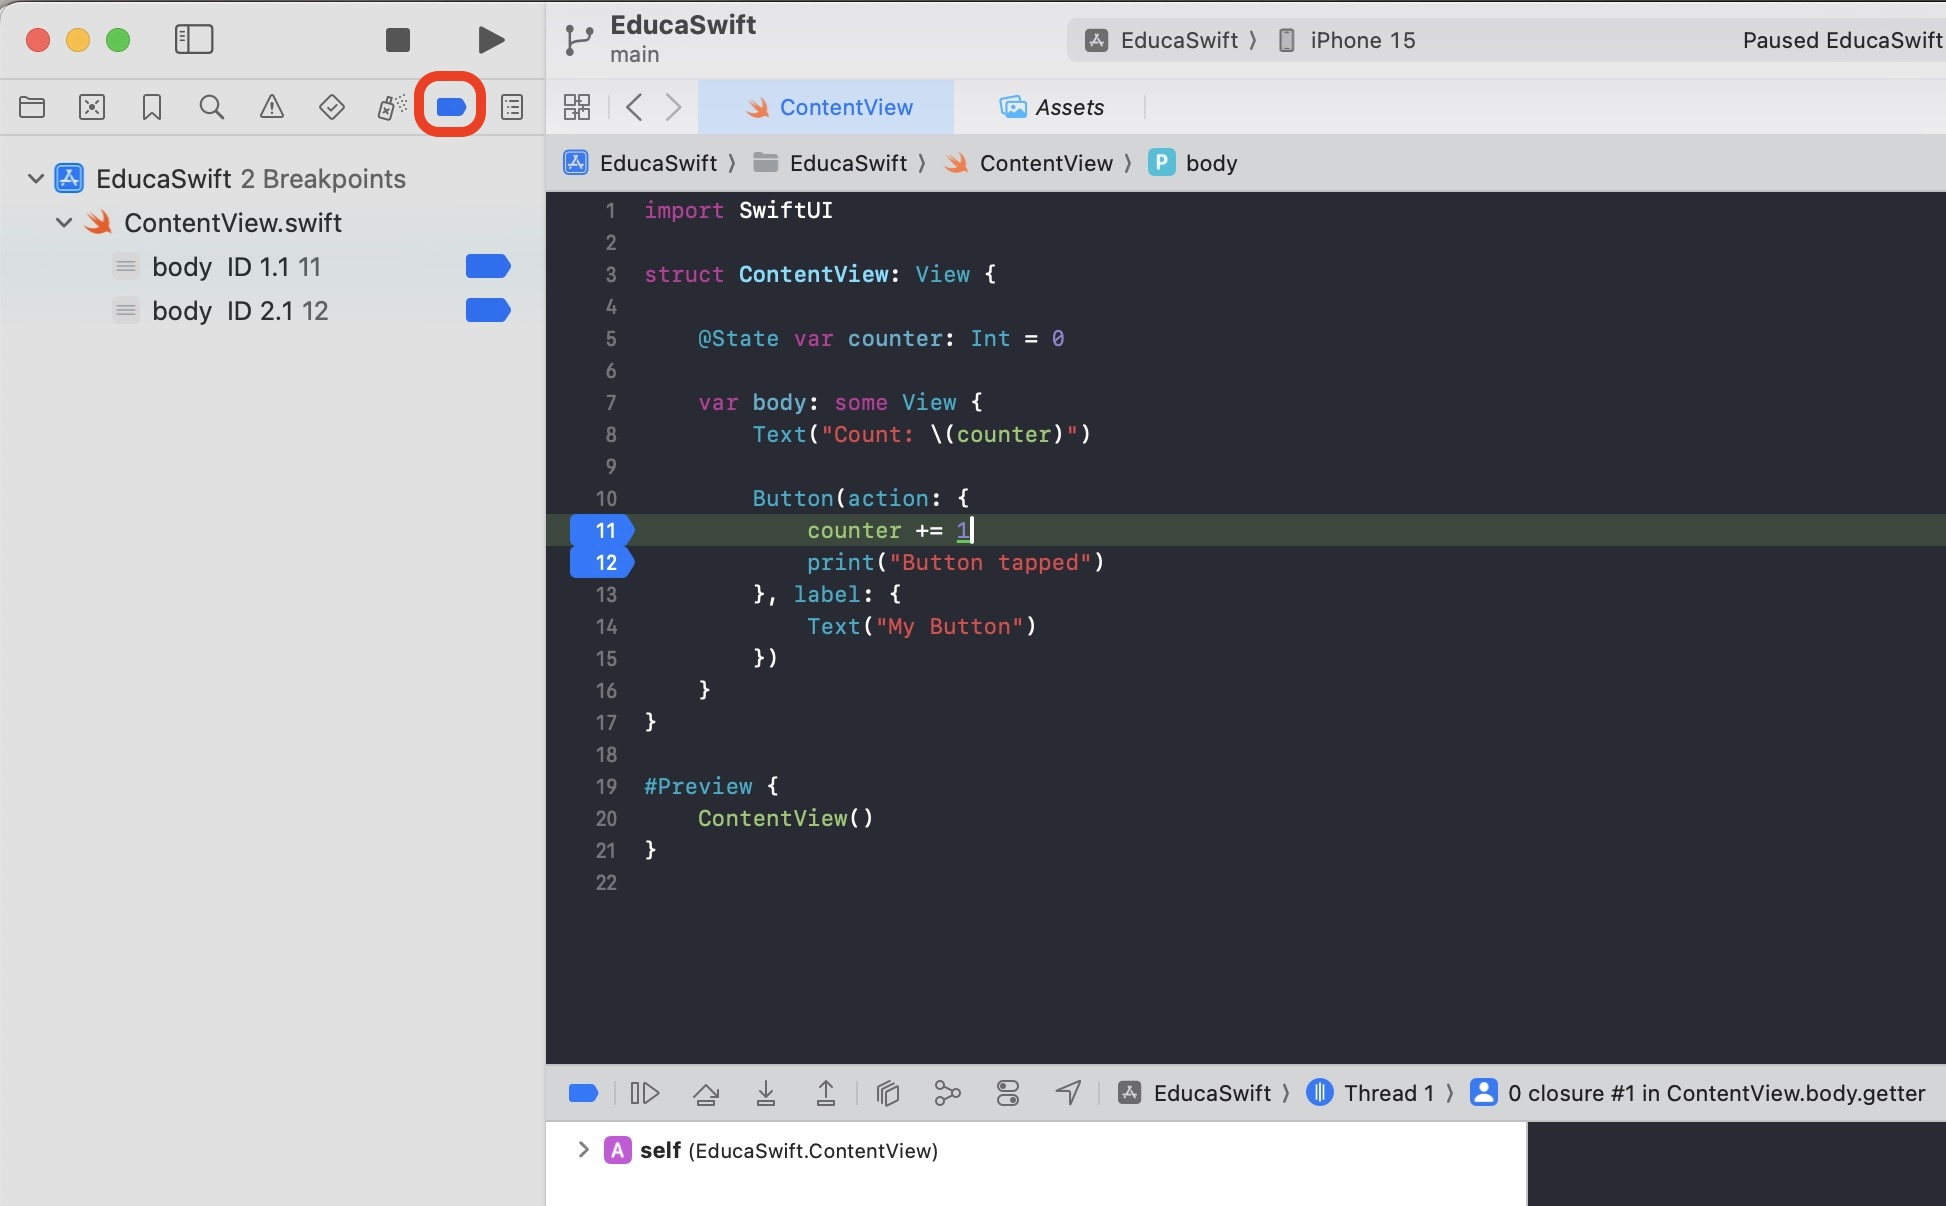Open the Find navigator magnifier icon
Viewport: 1946px width, 1206px height.
(211, 107)
